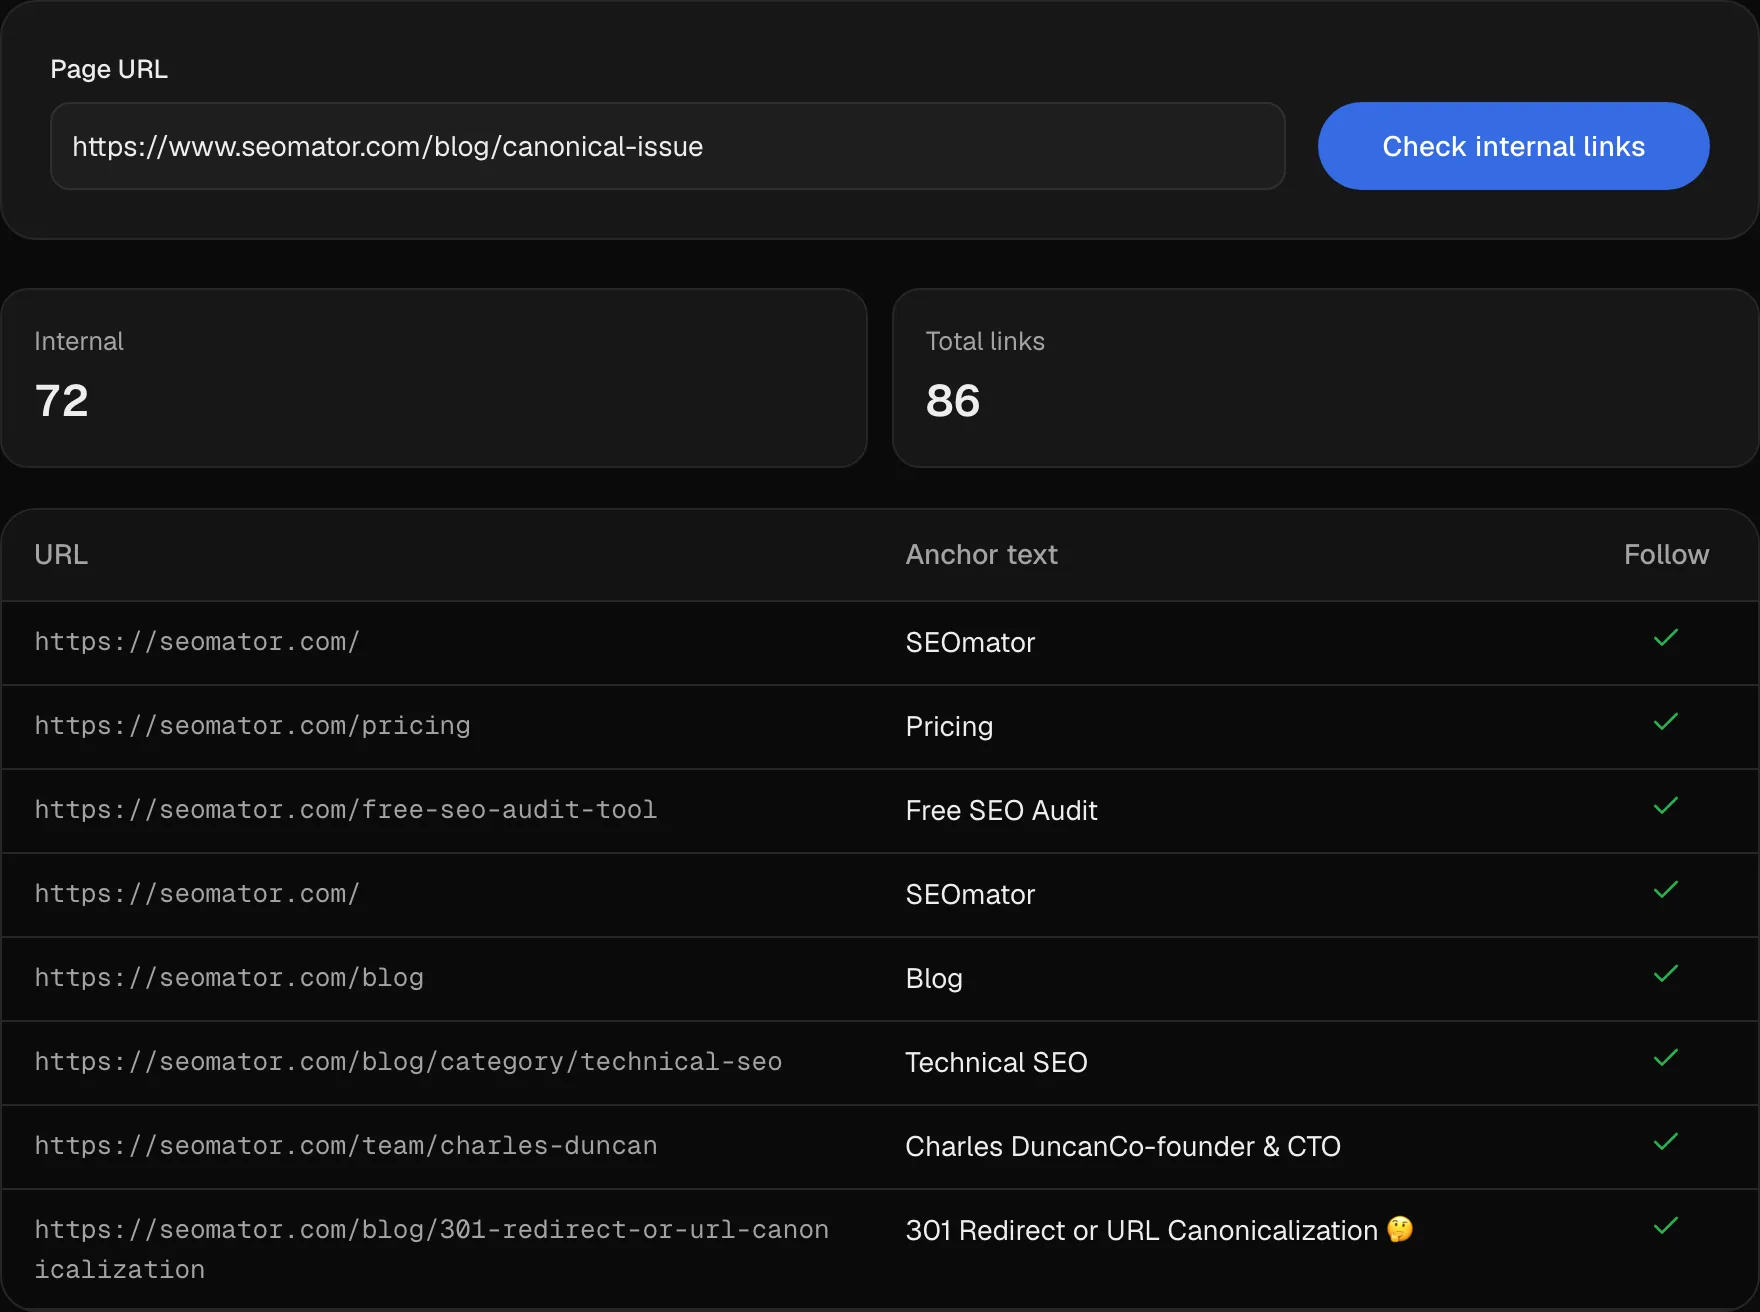Click the thinking emoji in 301 Redirect row
This screenshot has height=1312, width=1760.
coord(1400,1229)
